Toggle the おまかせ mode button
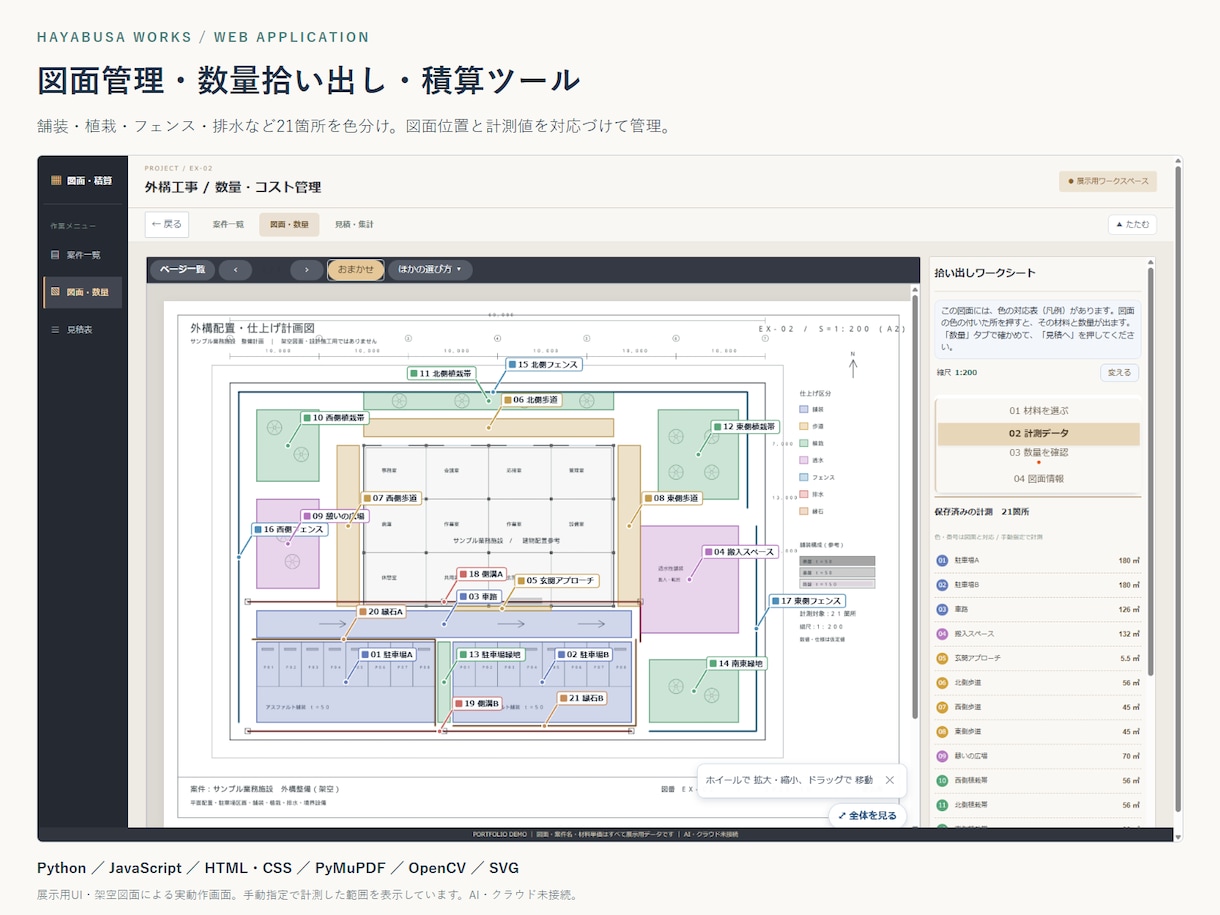The height and width of the screenshot is (915, 1220). tap(356, 269)
